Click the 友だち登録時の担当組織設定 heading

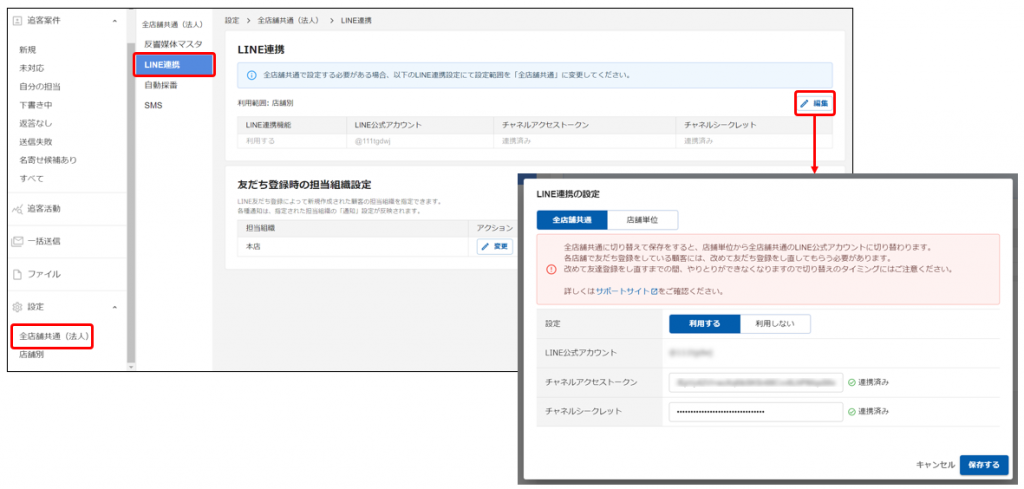click(x=306, y=185)
